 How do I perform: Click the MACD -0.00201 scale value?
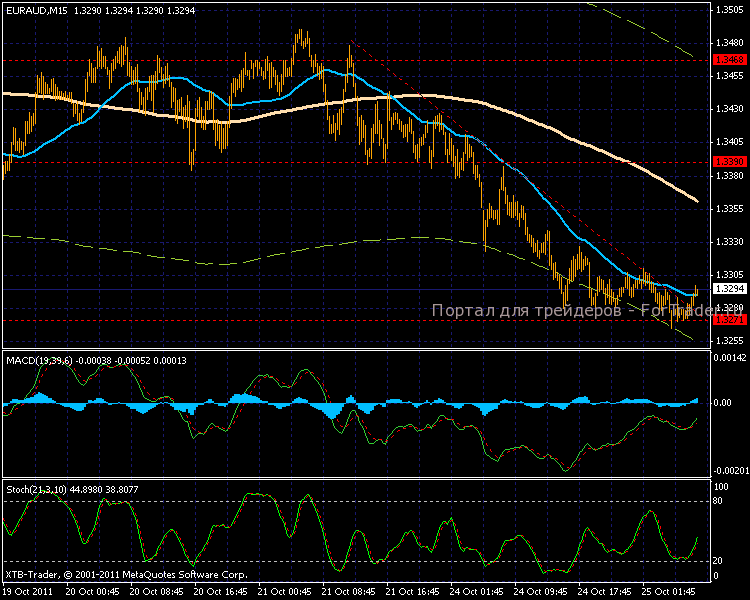click(728, 471)
